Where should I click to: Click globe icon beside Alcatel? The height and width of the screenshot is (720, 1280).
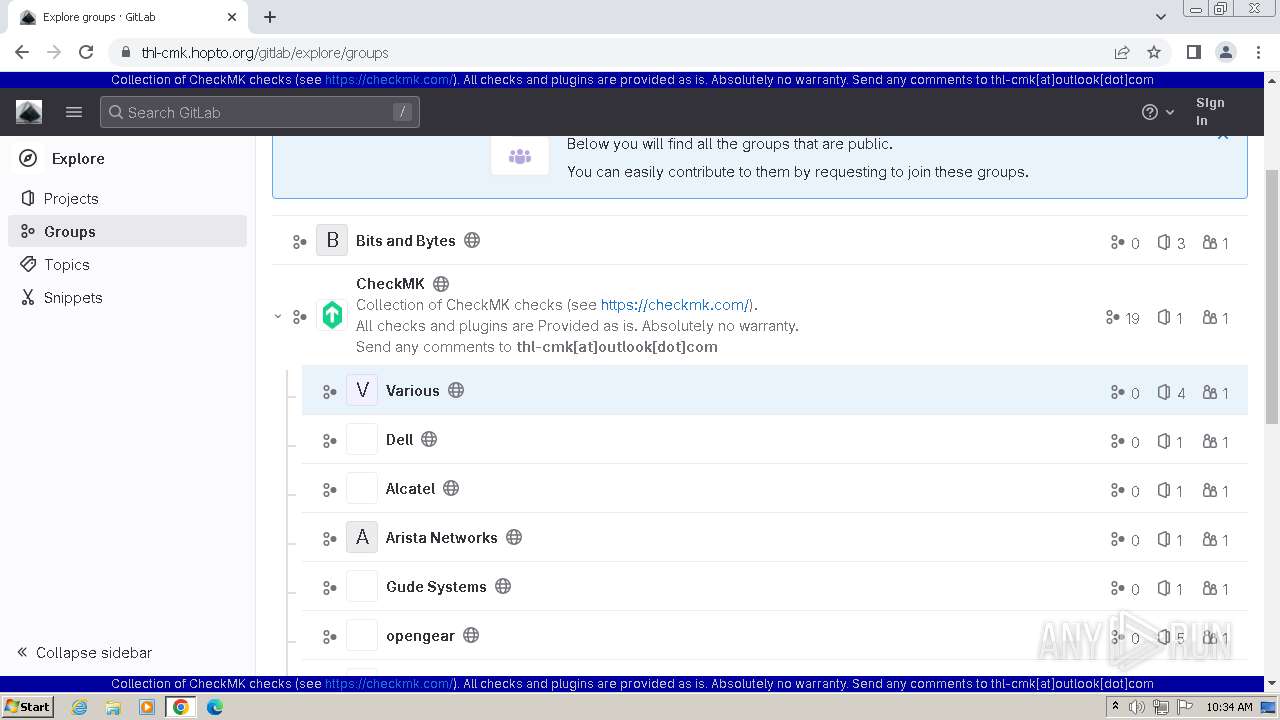(x=451, y=488)
